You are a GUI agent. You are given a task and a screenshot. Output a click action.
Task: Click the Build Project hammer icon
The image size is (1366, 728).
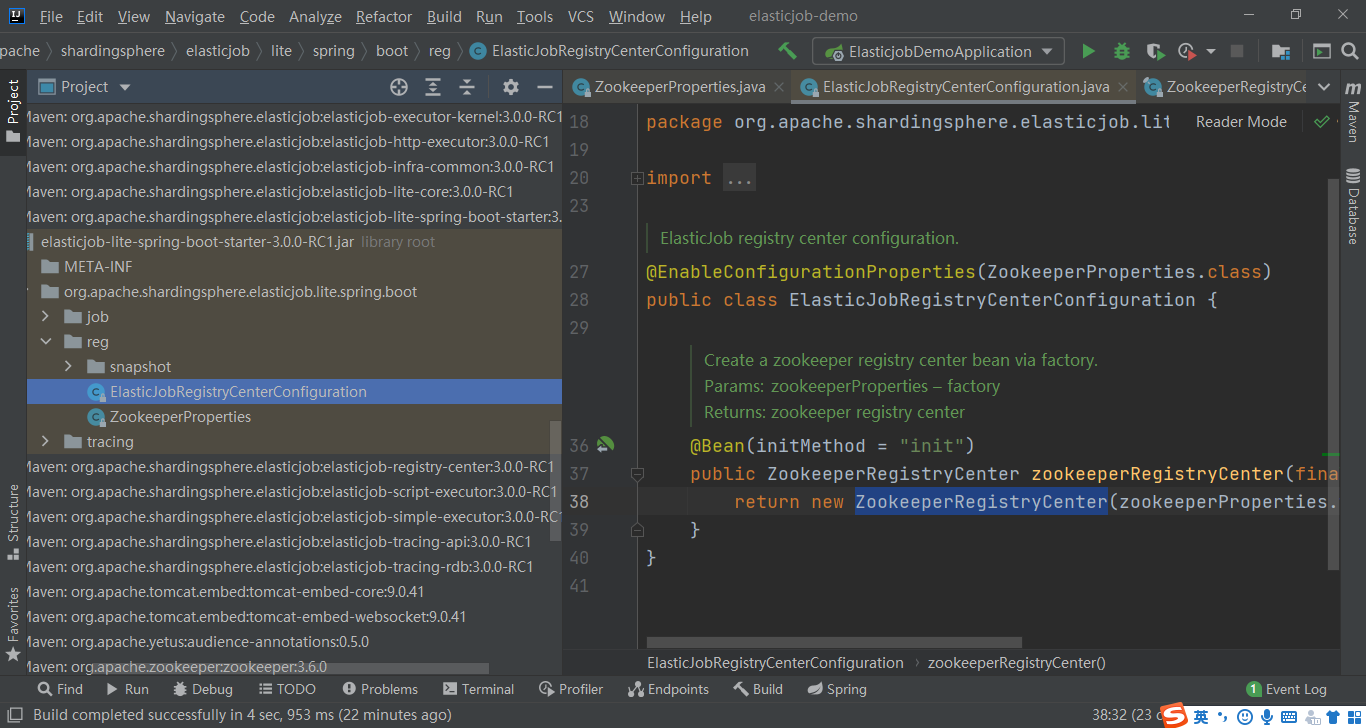pos(788,51)
